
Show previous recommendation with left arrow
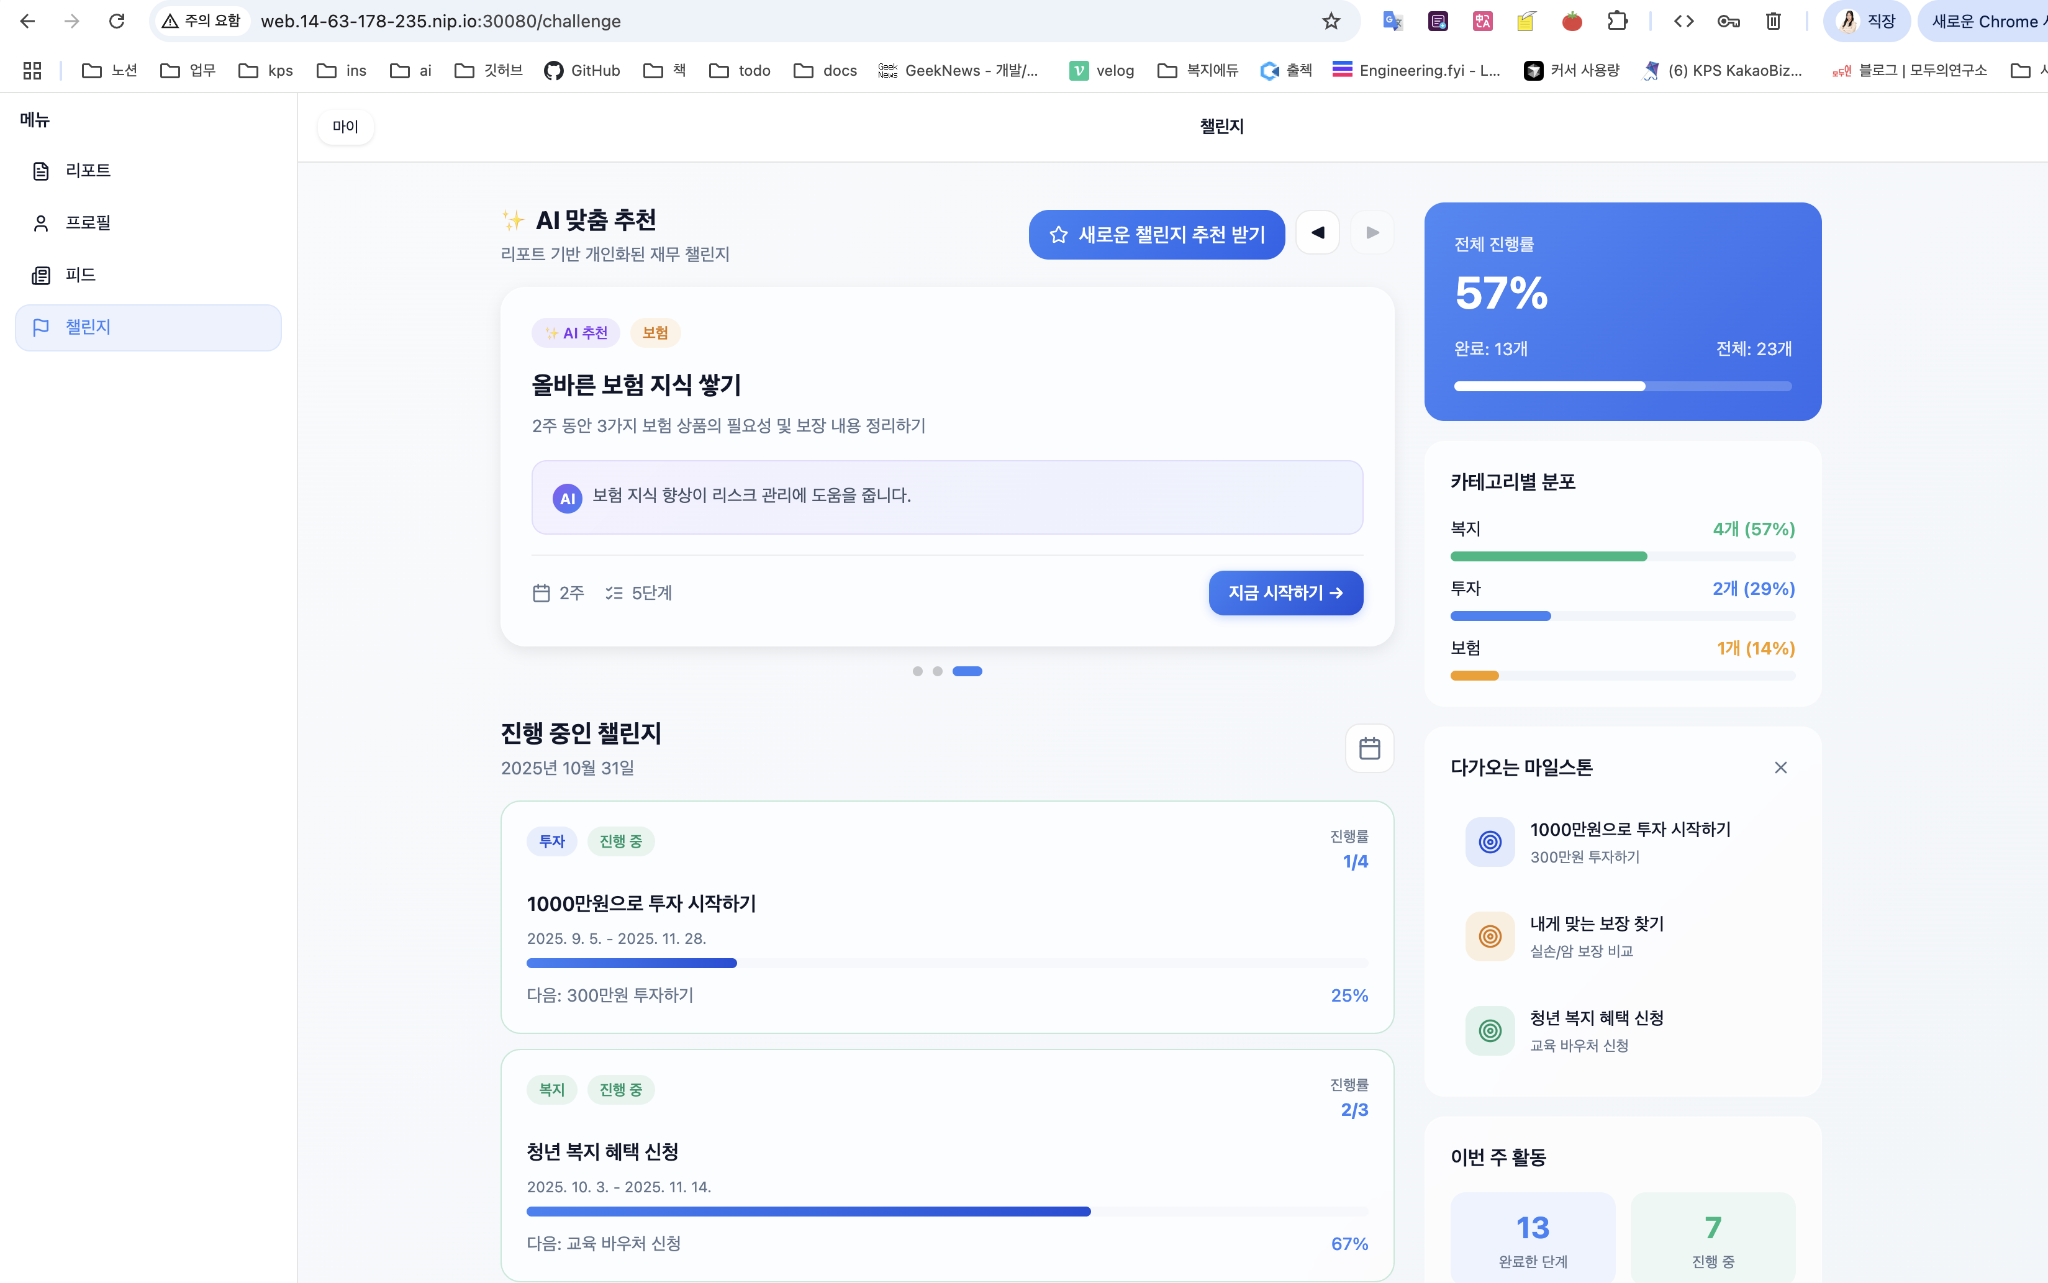1317,232
